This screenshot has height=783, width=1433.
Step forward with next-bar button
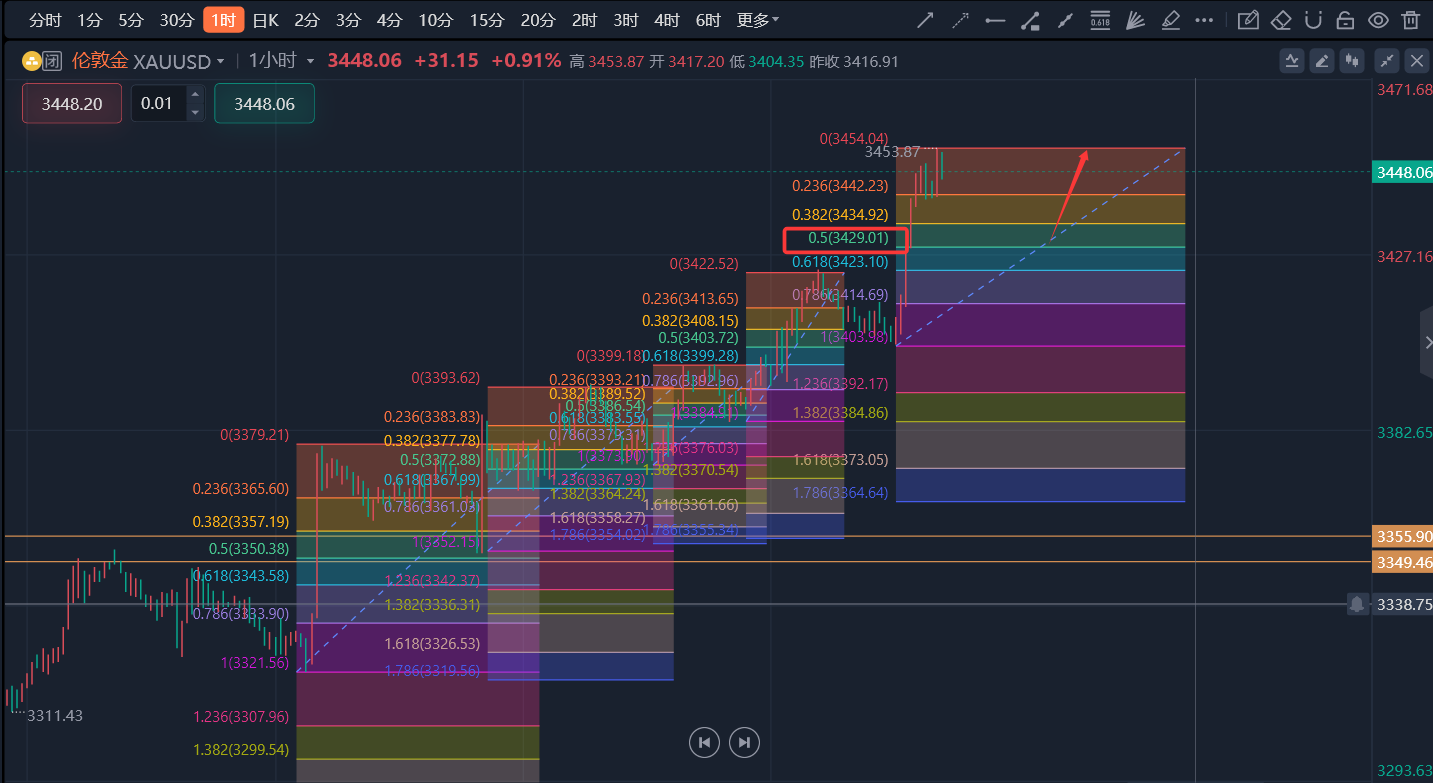[744, 742]
